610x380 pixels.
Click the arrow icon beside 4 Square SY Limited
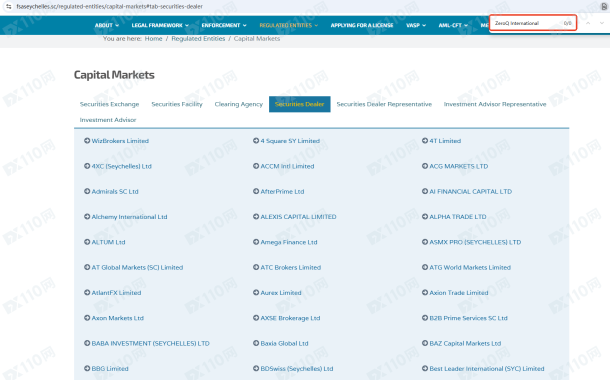256,140
